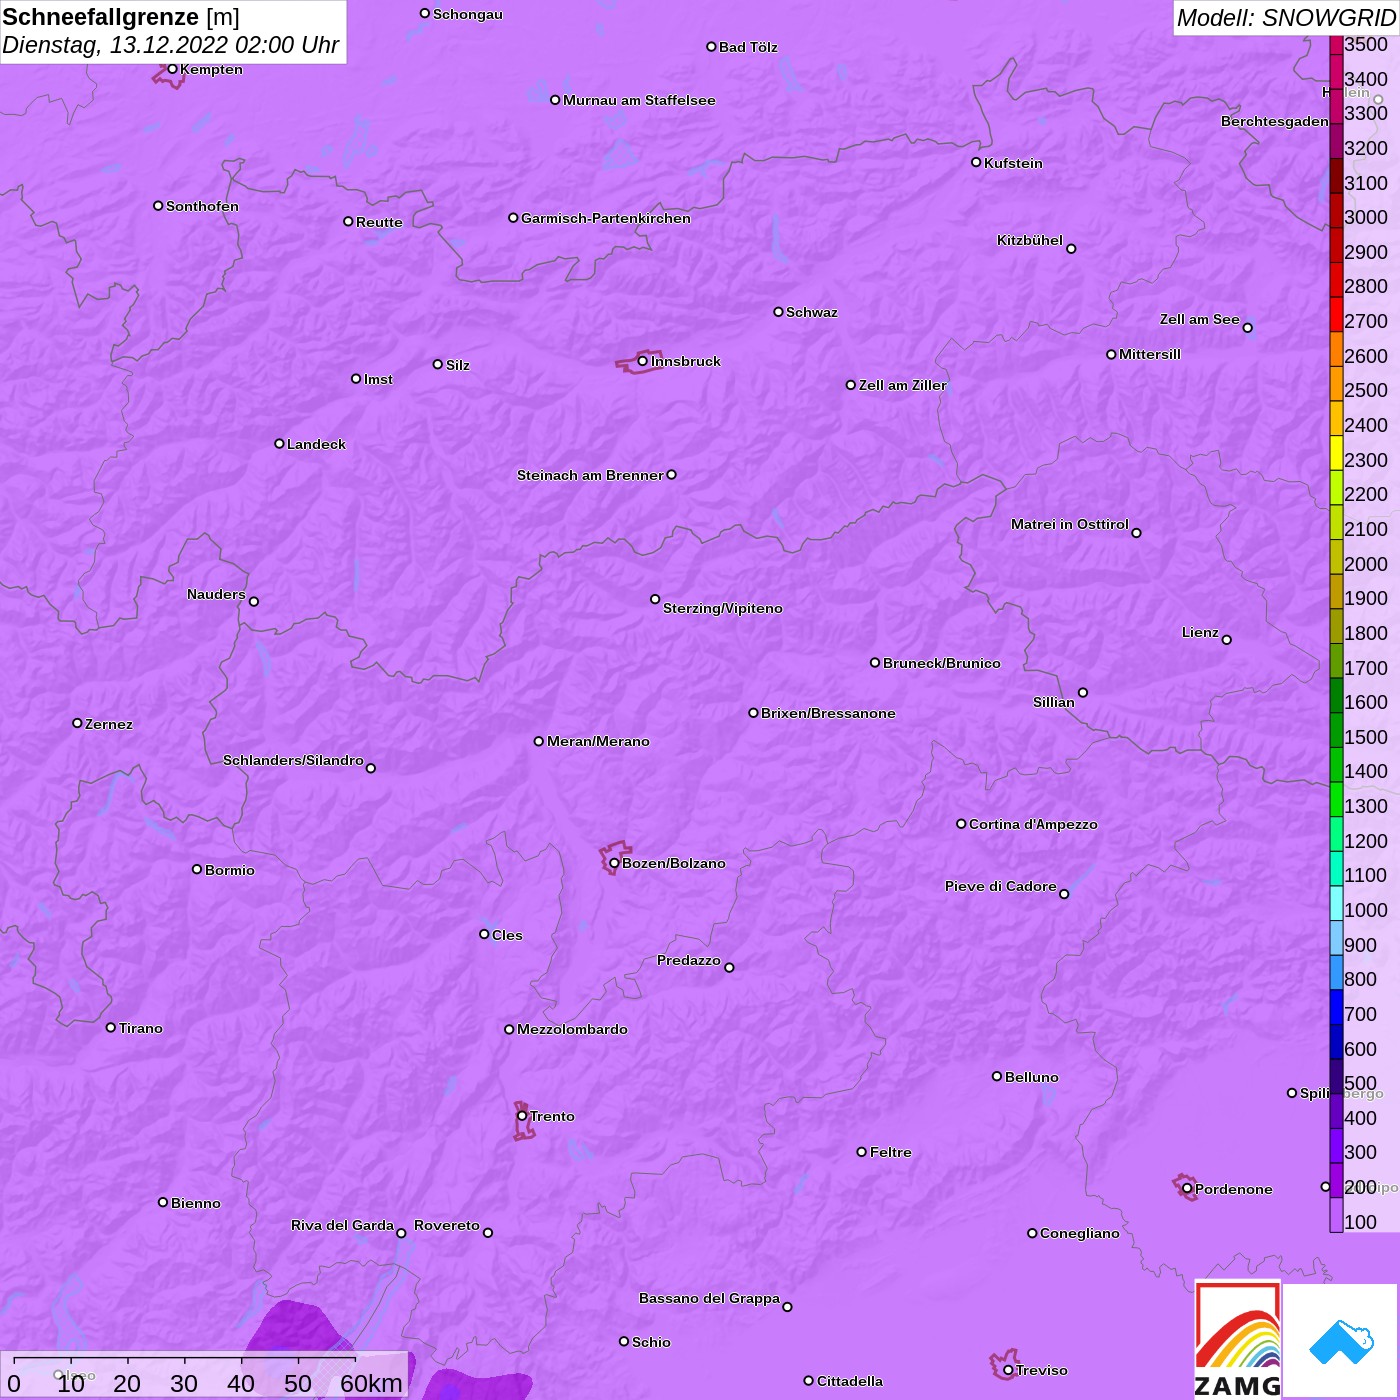Click the Belluno location dot
1400x1400 pixels.
pos(997,1076)
